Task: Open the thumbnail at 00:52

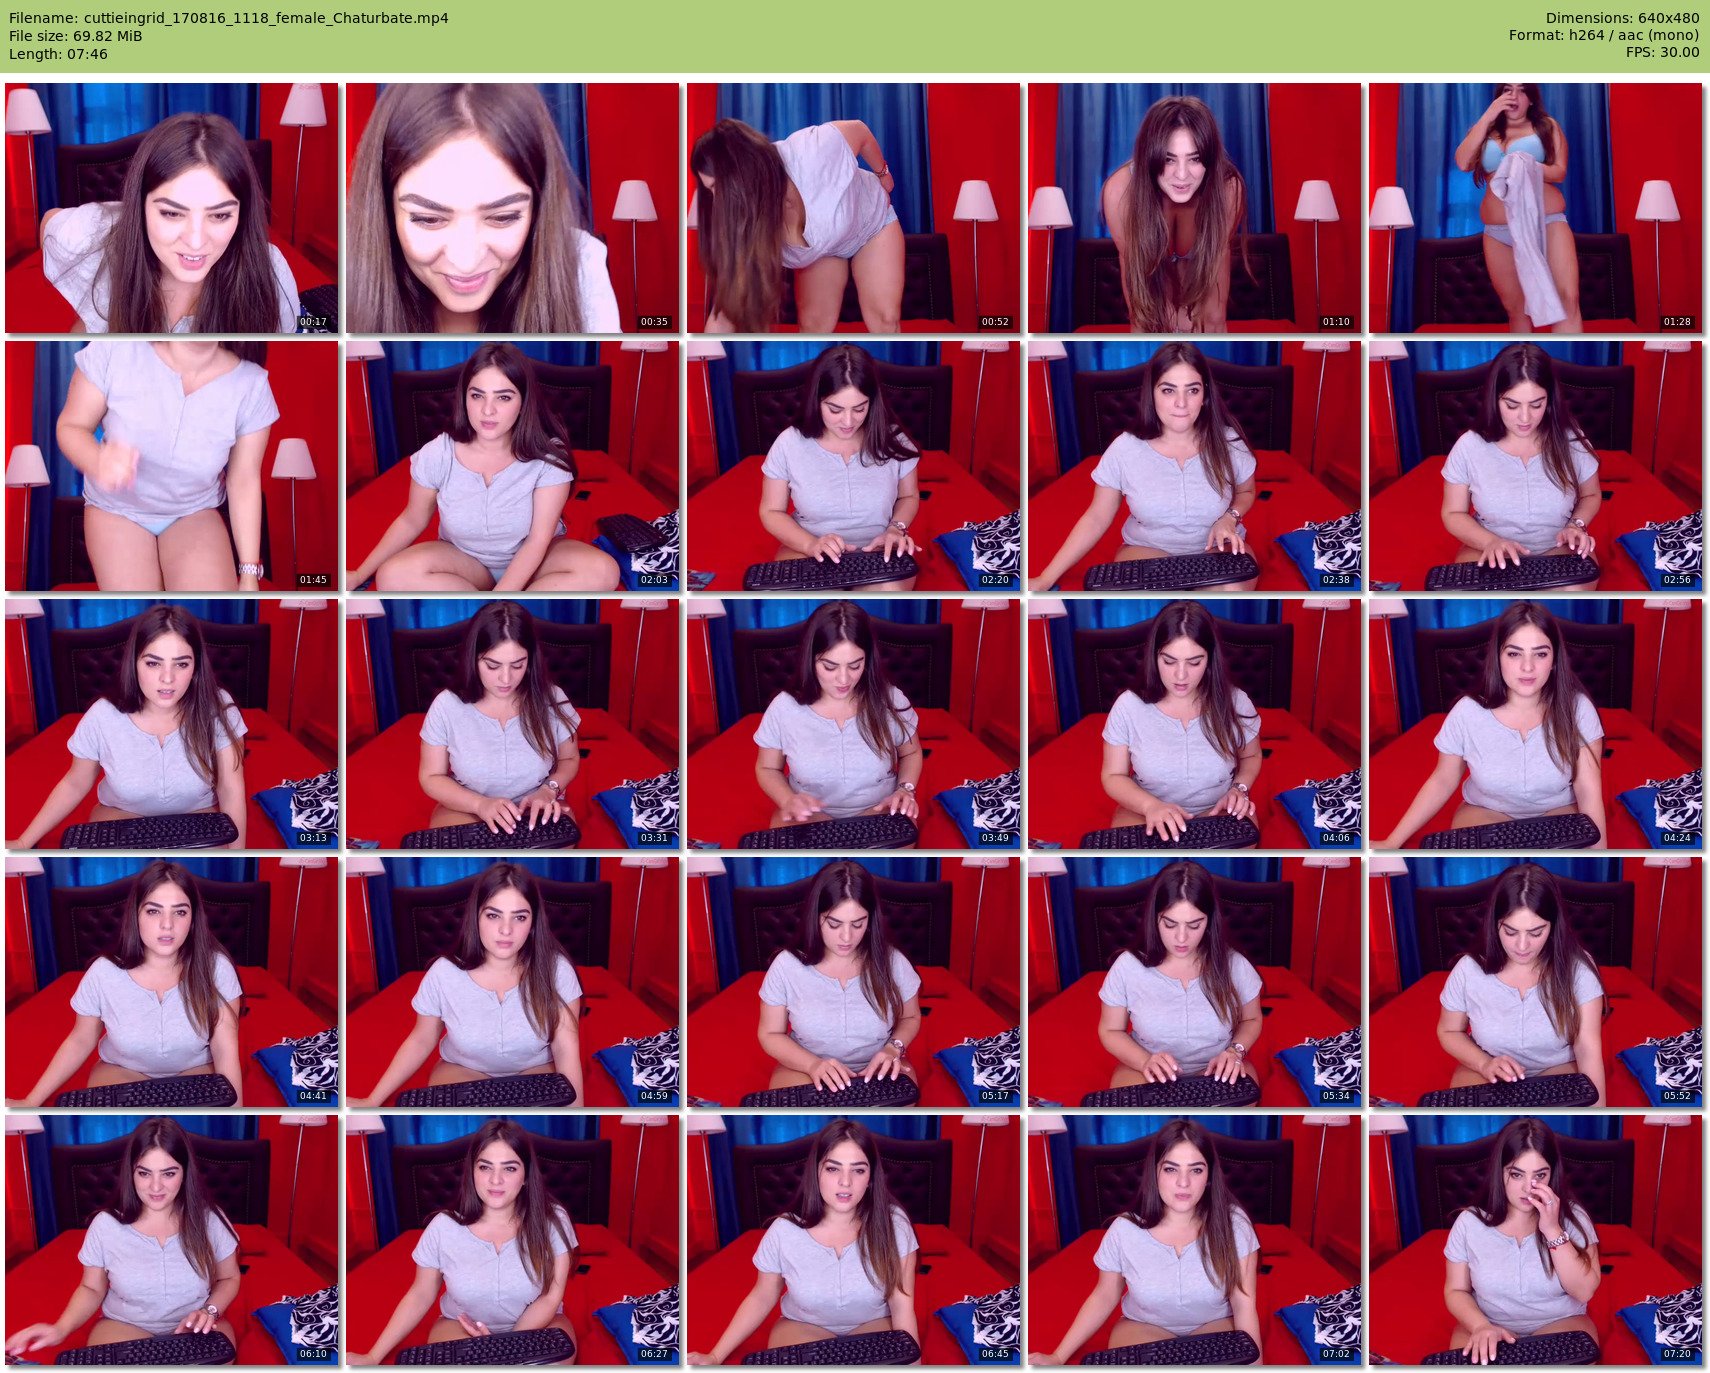Action: 853,208
